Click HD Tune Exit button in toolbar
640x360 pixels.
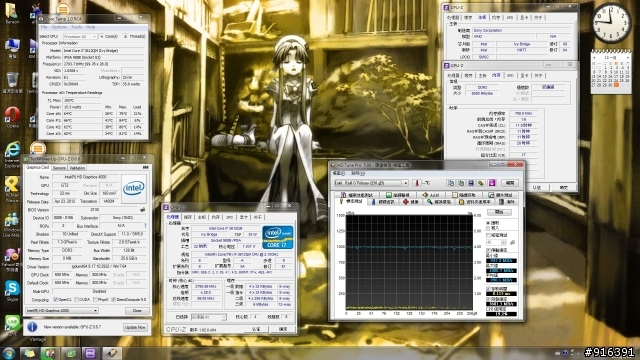coord(510,183)
